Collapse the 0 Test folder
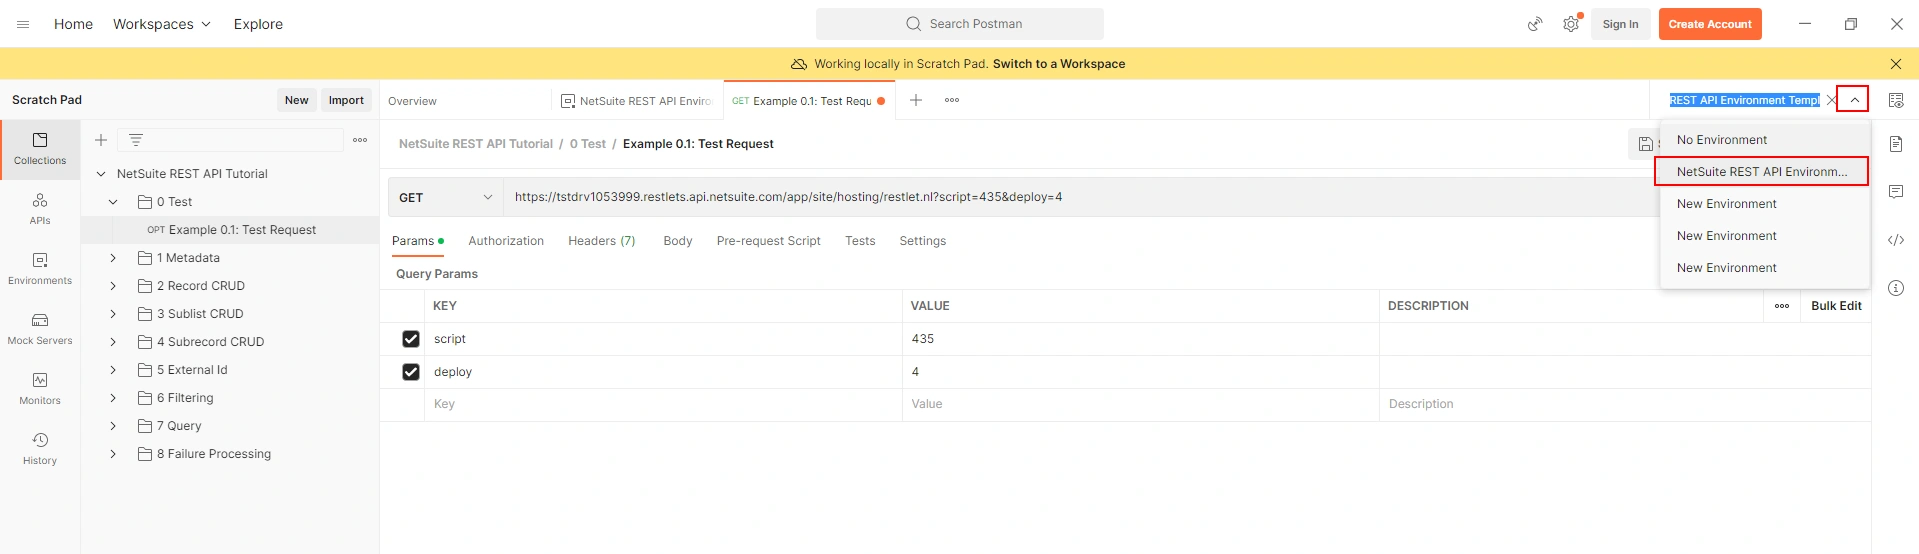The image size is (1919, 554). click(113, 202)
